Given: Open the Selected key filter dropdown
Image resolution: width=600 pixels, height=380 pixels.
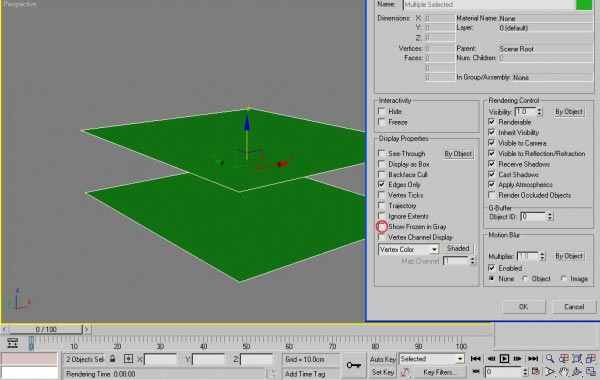Looking at the screenshot, I should pos(432,359).
